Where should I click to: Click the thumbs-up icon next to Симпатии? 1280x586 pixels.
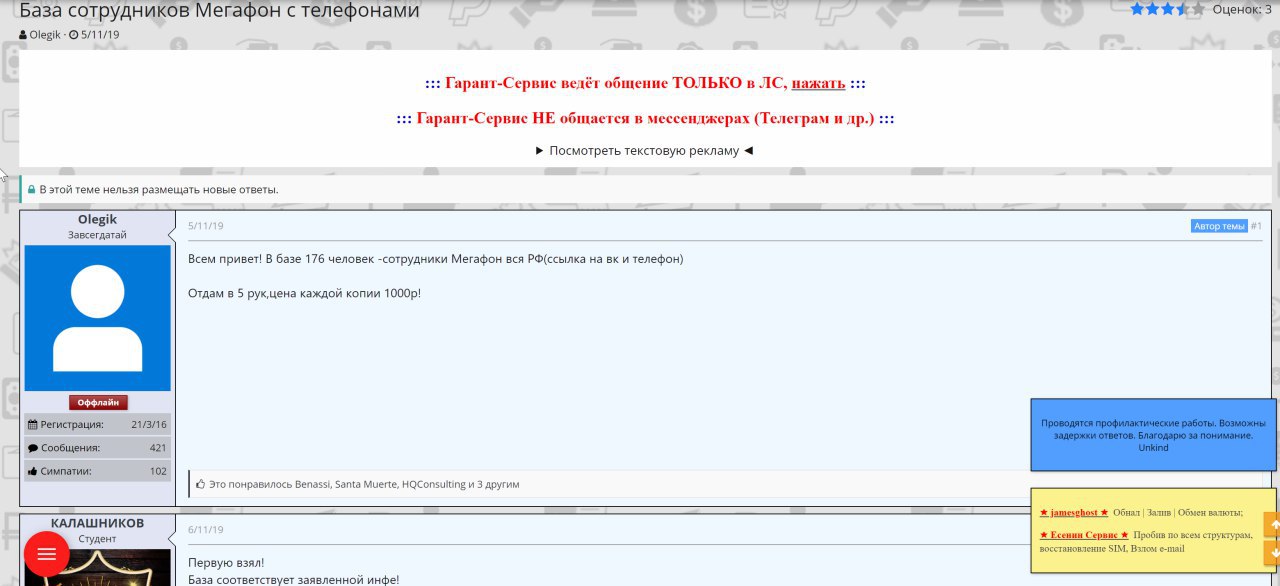pos(32,471)
